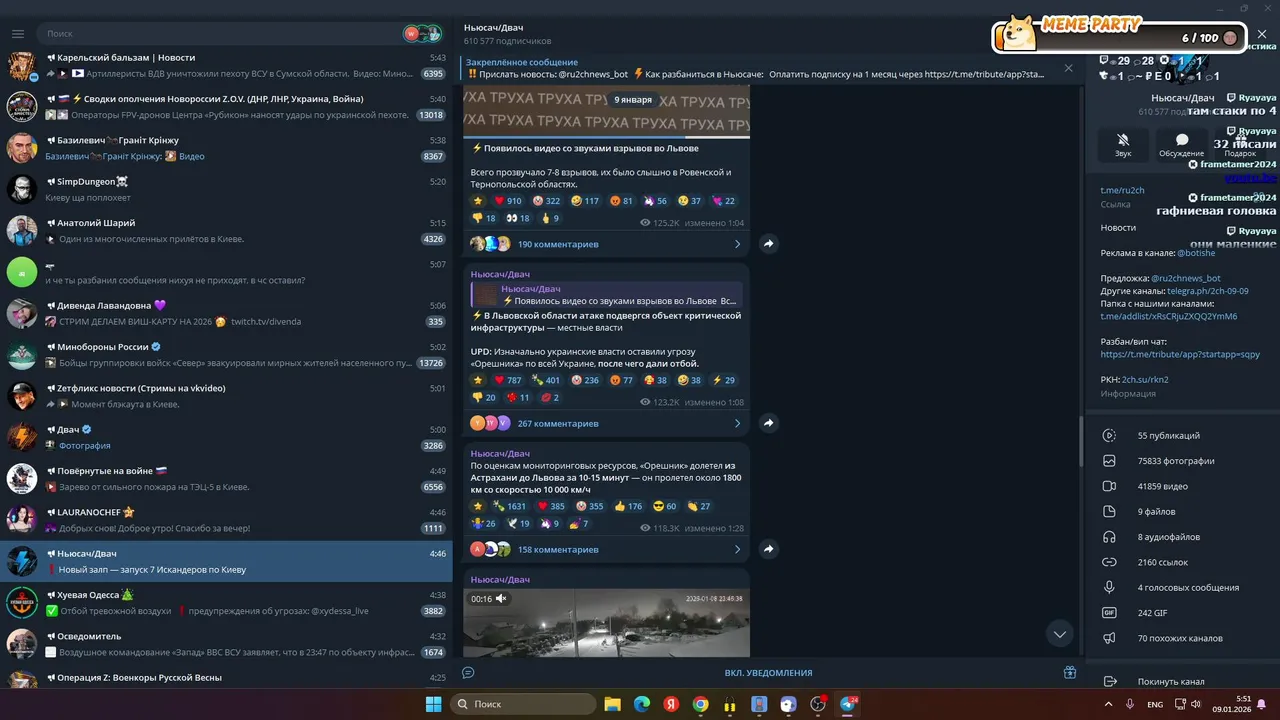Toggle heart reaction showing 787
This screenshot has height=720, width=1280.
click(x=509, y=380)
